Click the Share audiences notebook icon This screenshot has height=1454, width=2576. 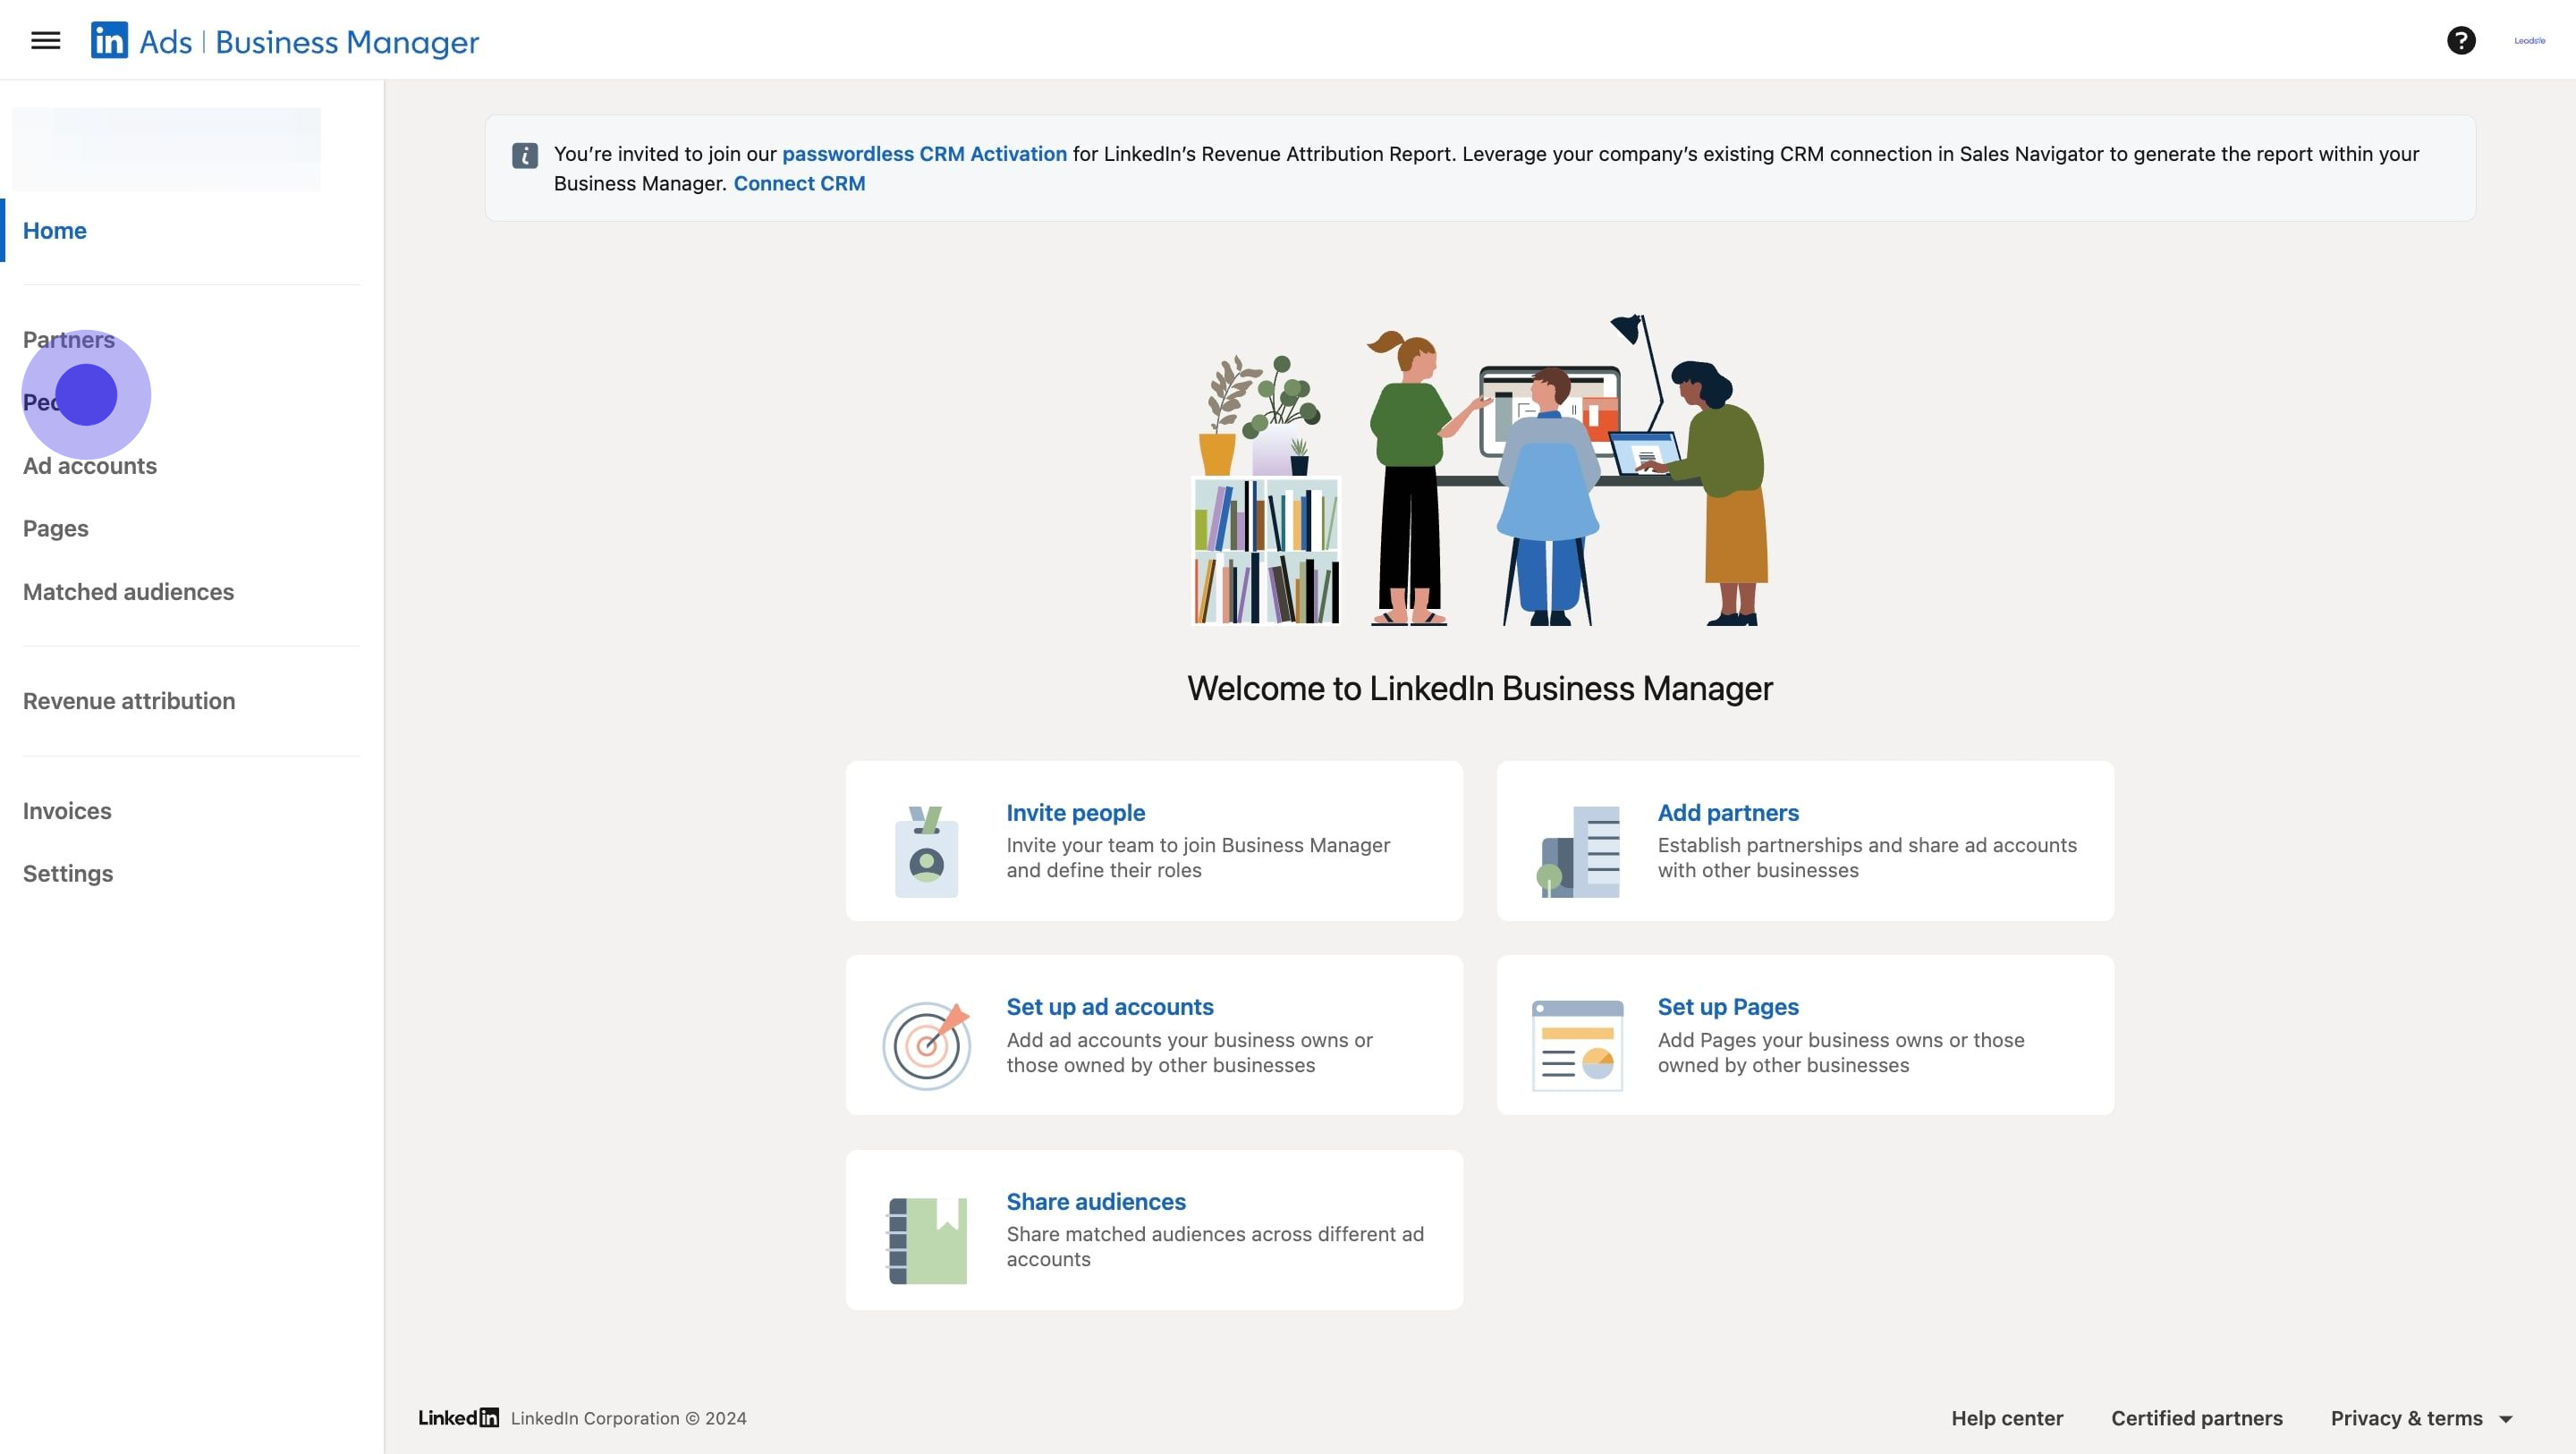pyautogui.click(x=926, y=1240)
